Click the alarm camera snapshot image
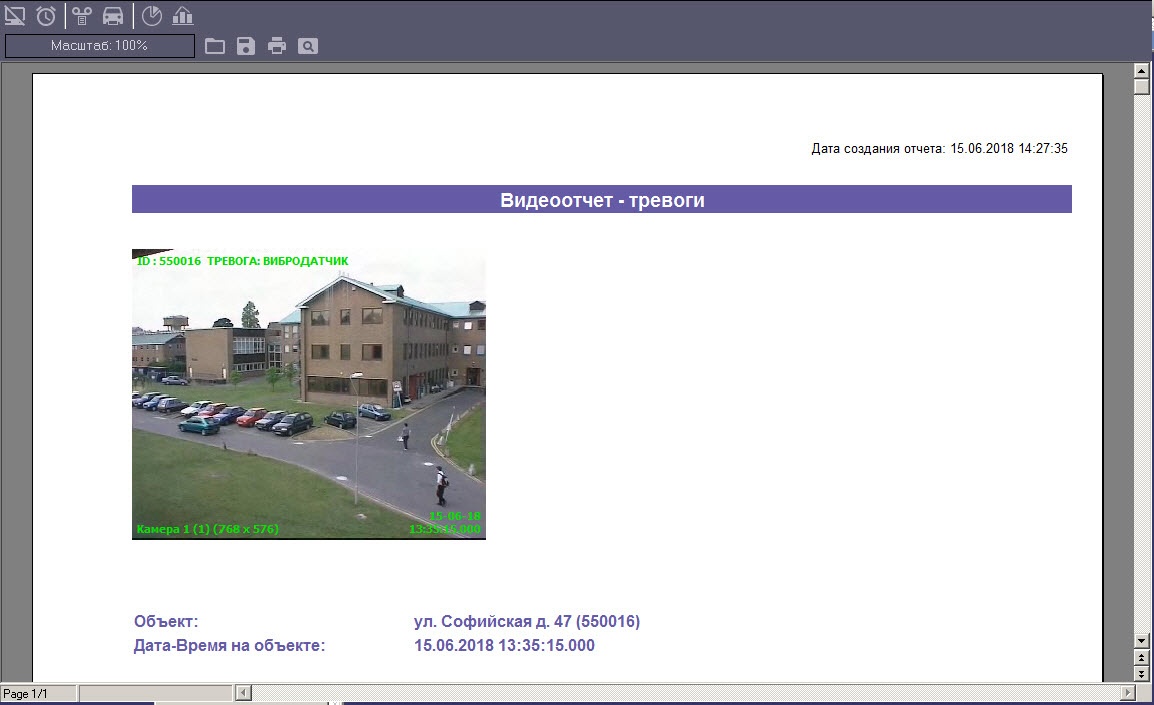This screenshot has width=1154, height=705. [x=308, y=394]
